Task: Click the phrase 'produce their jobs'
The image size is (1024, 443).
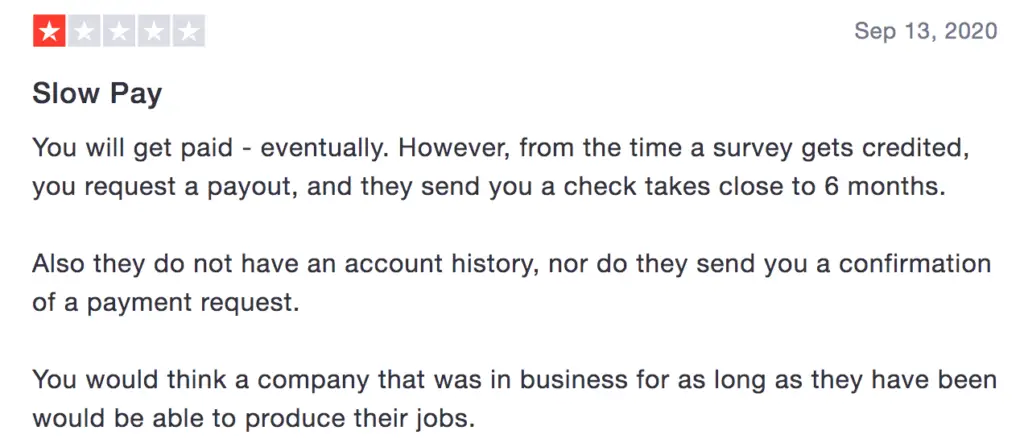Action: [357, 419]
